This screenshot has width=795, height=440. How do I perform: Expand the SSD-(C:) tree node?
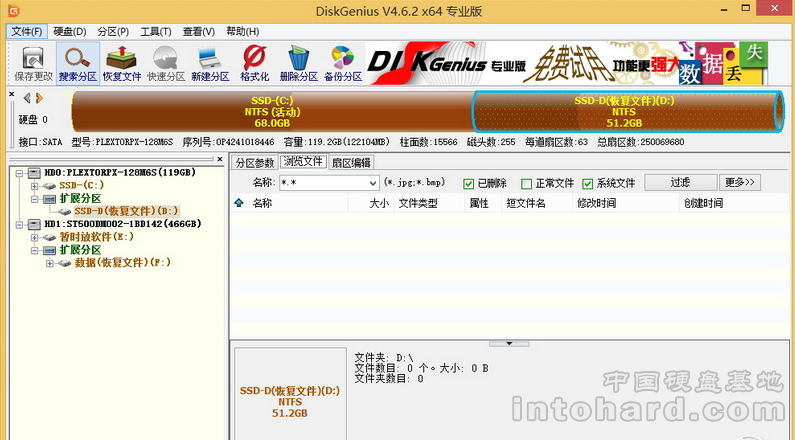click(x=34, y=186)
